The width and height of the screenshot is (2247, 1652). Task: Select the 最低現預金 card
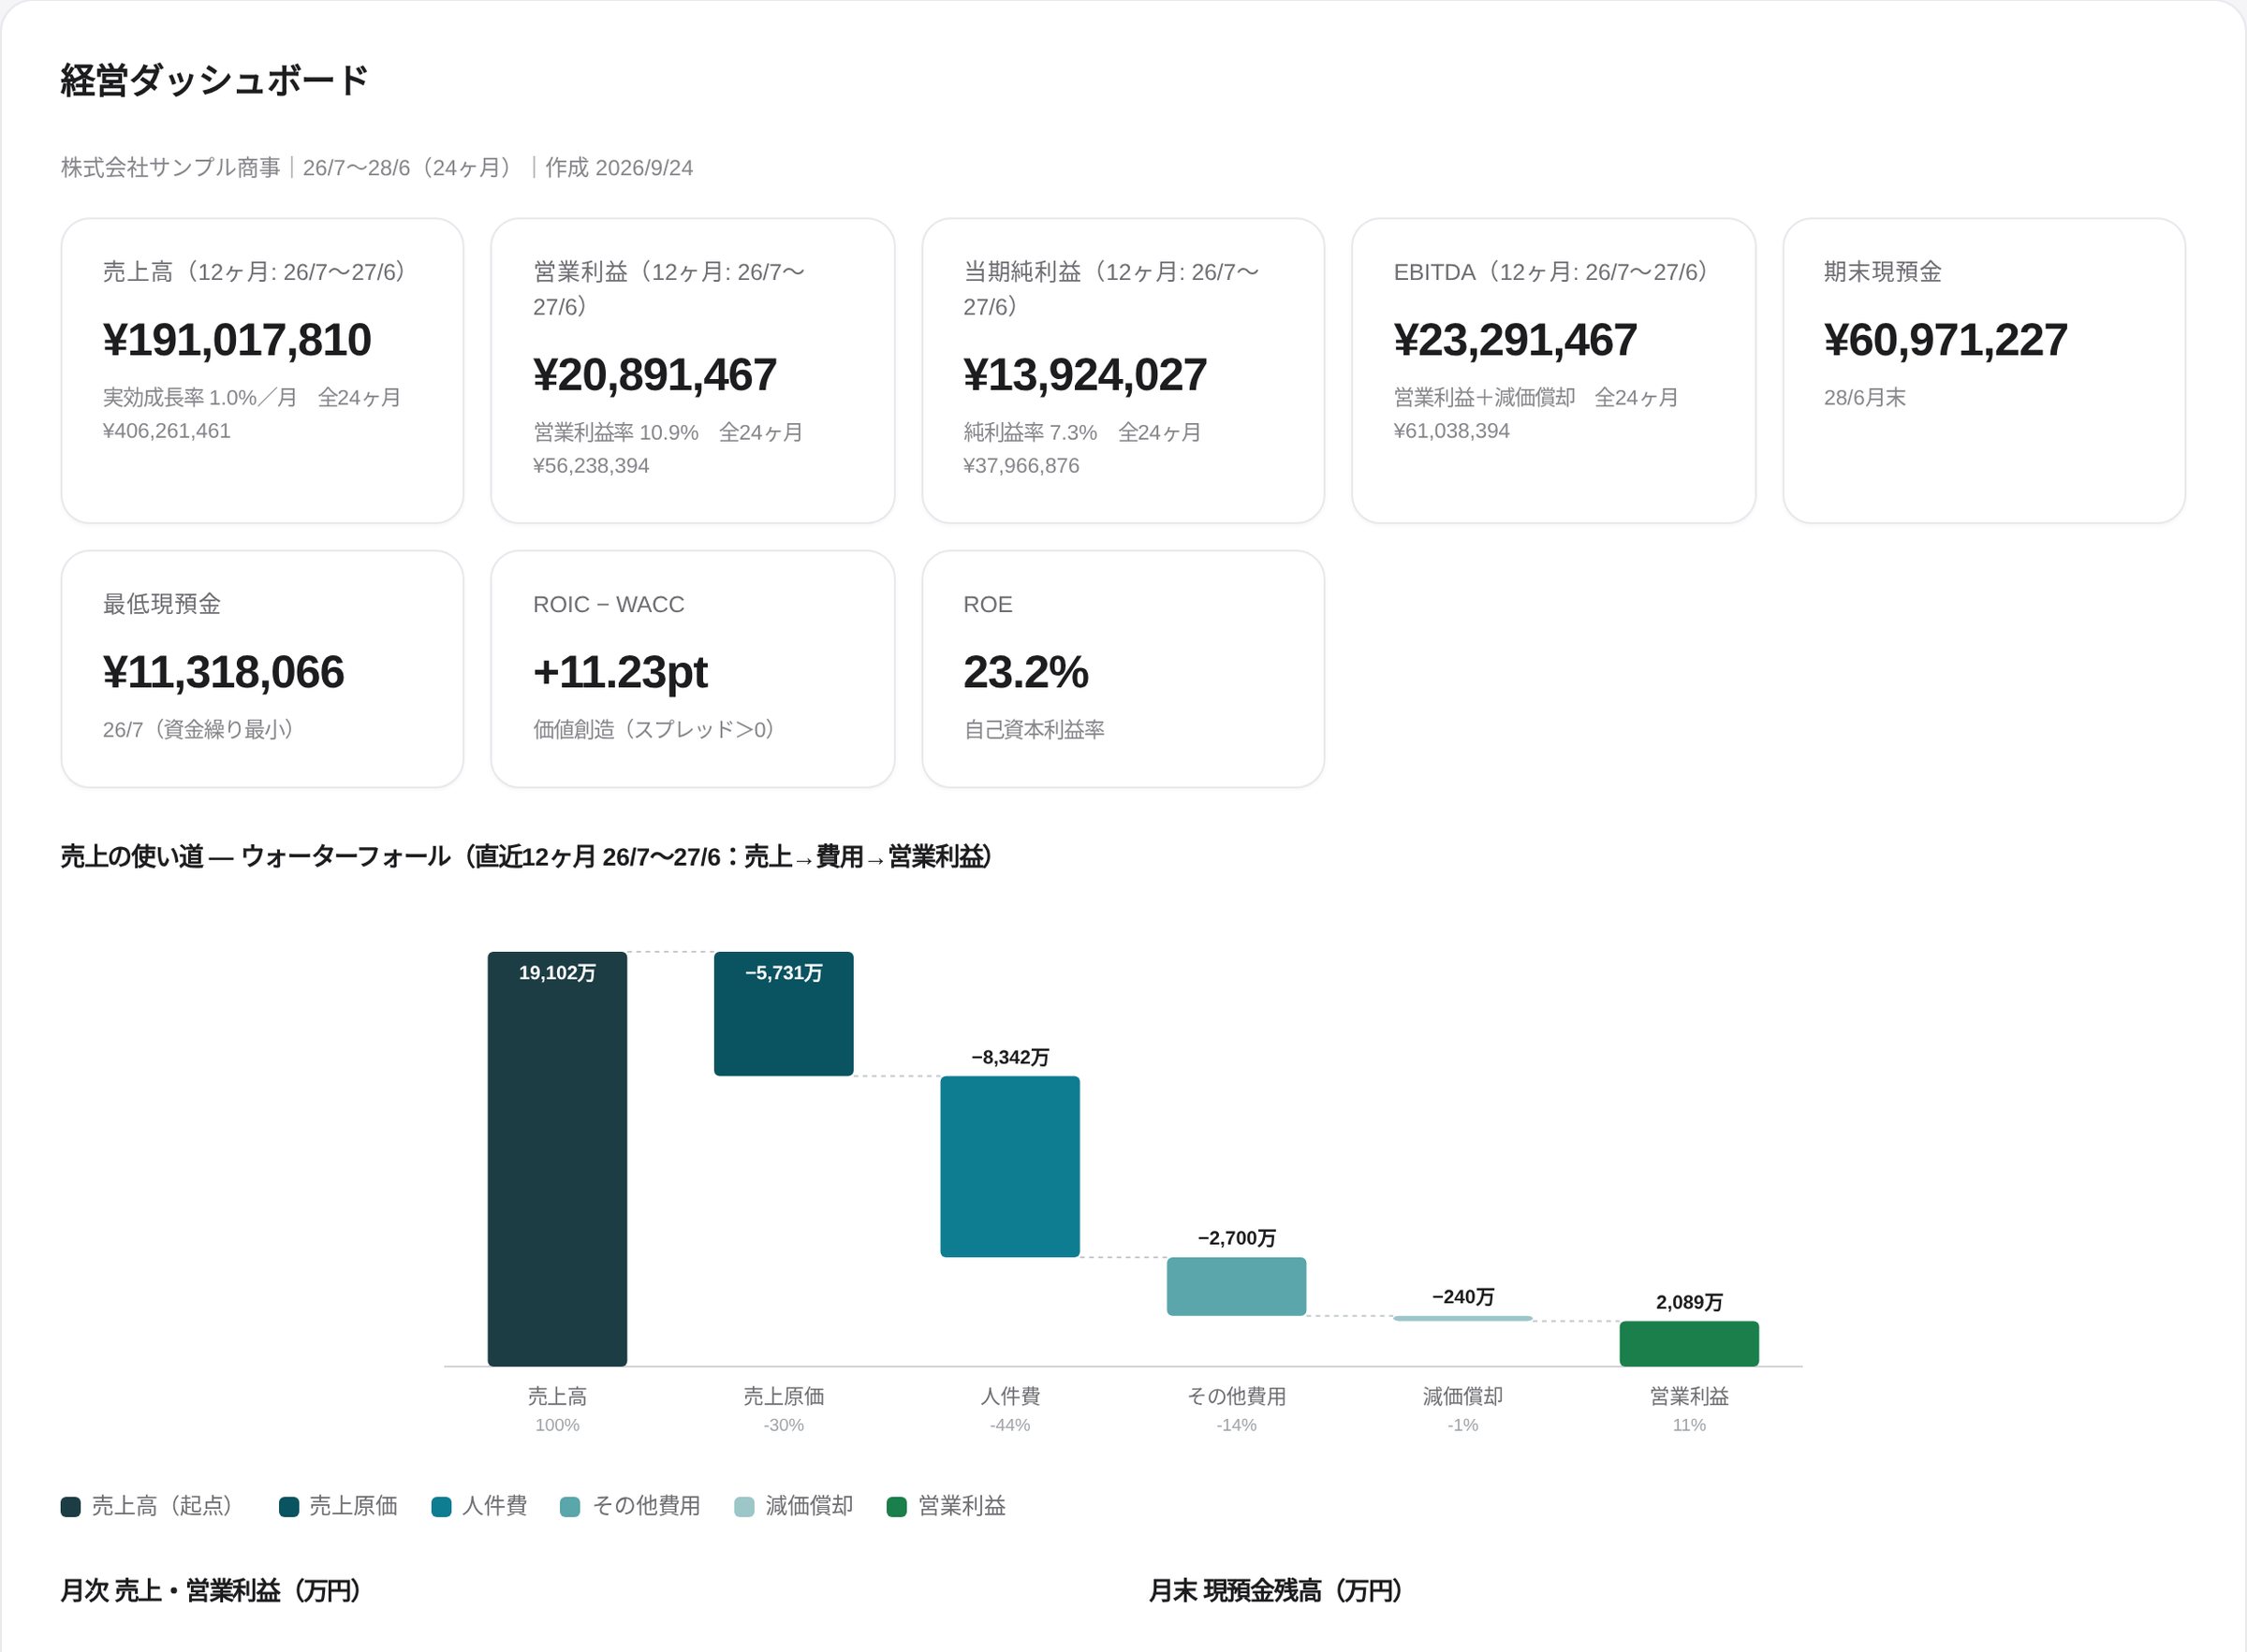pyautogui.click(x=262, y=669)
